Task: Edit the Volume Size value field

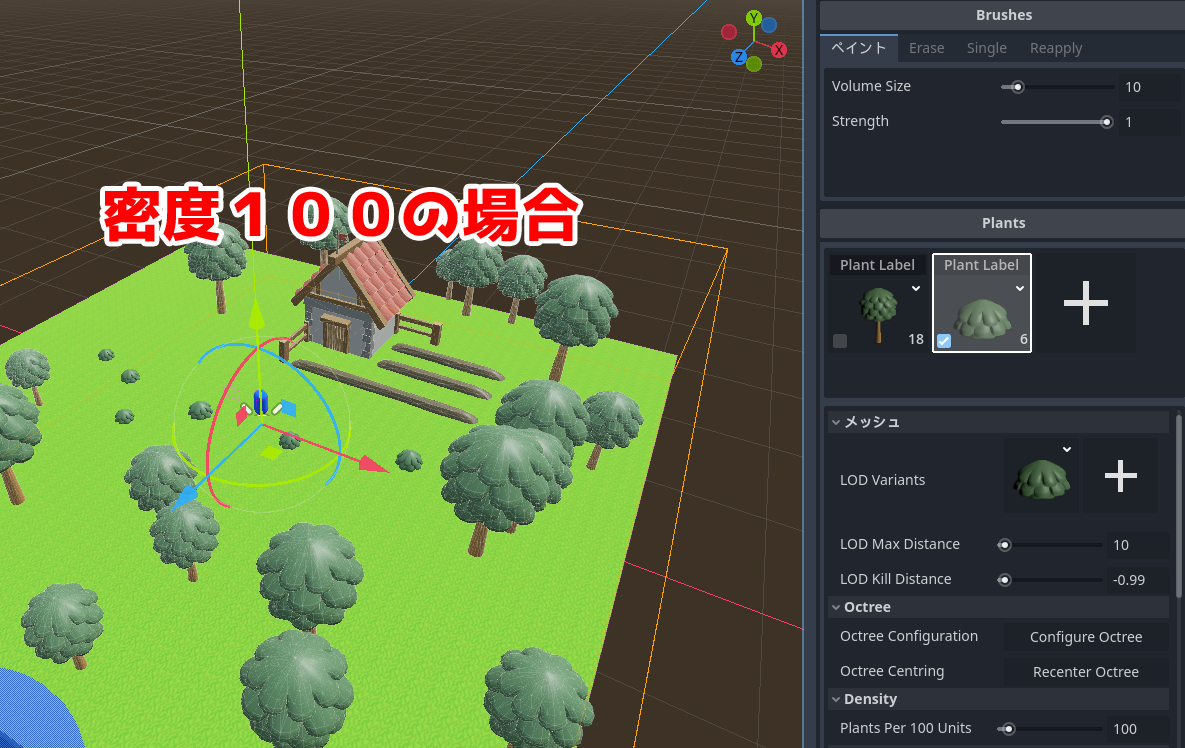Action: coord(1149,87)
